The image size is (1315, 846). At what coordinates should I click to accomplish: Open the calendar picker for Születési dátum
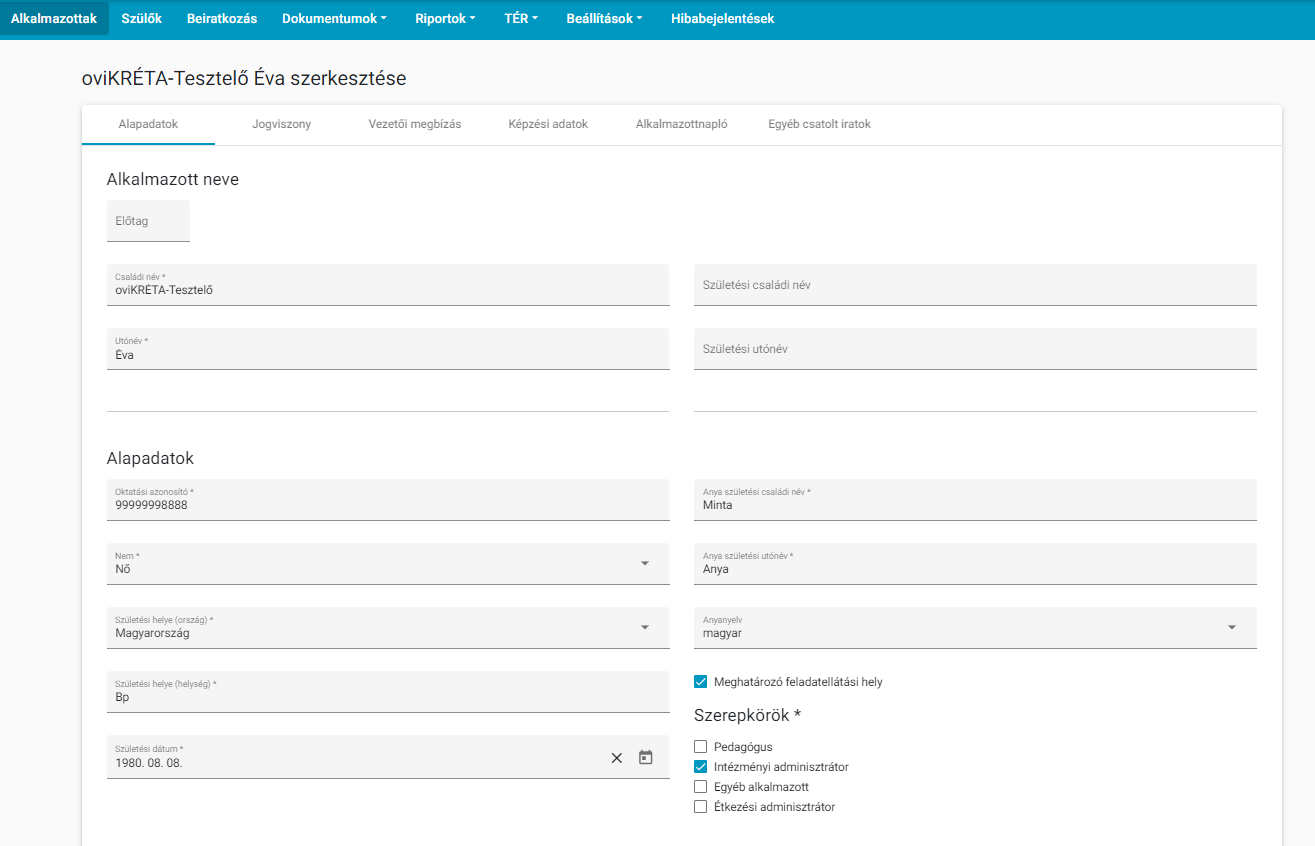[646, 758]
